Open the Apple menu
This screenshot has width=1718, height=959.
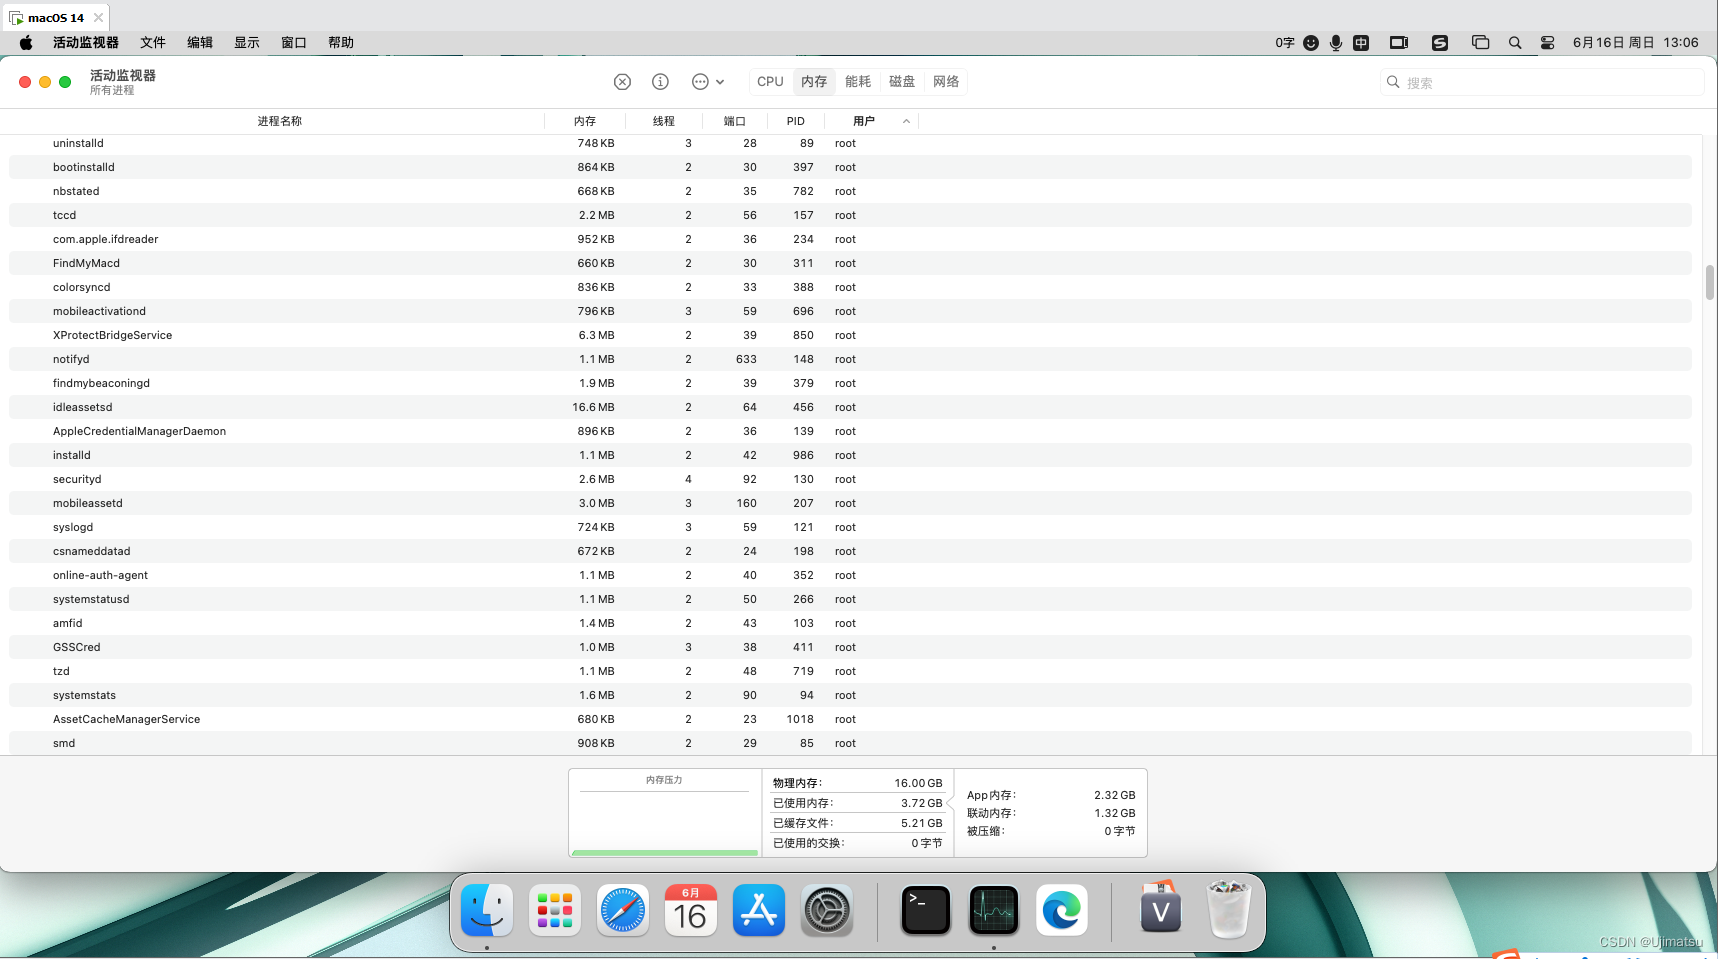(26, 43)
